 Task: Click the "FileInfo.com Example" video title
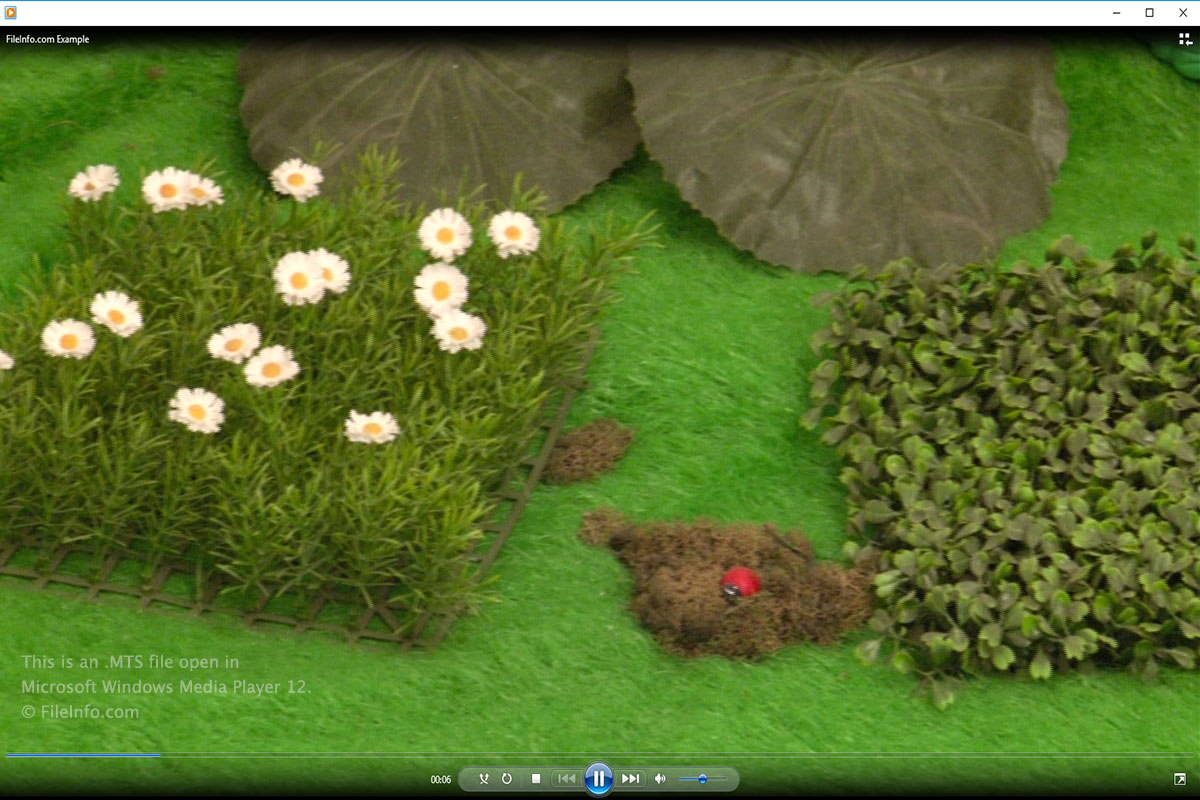pyautogui.click(x=47, y=39)
